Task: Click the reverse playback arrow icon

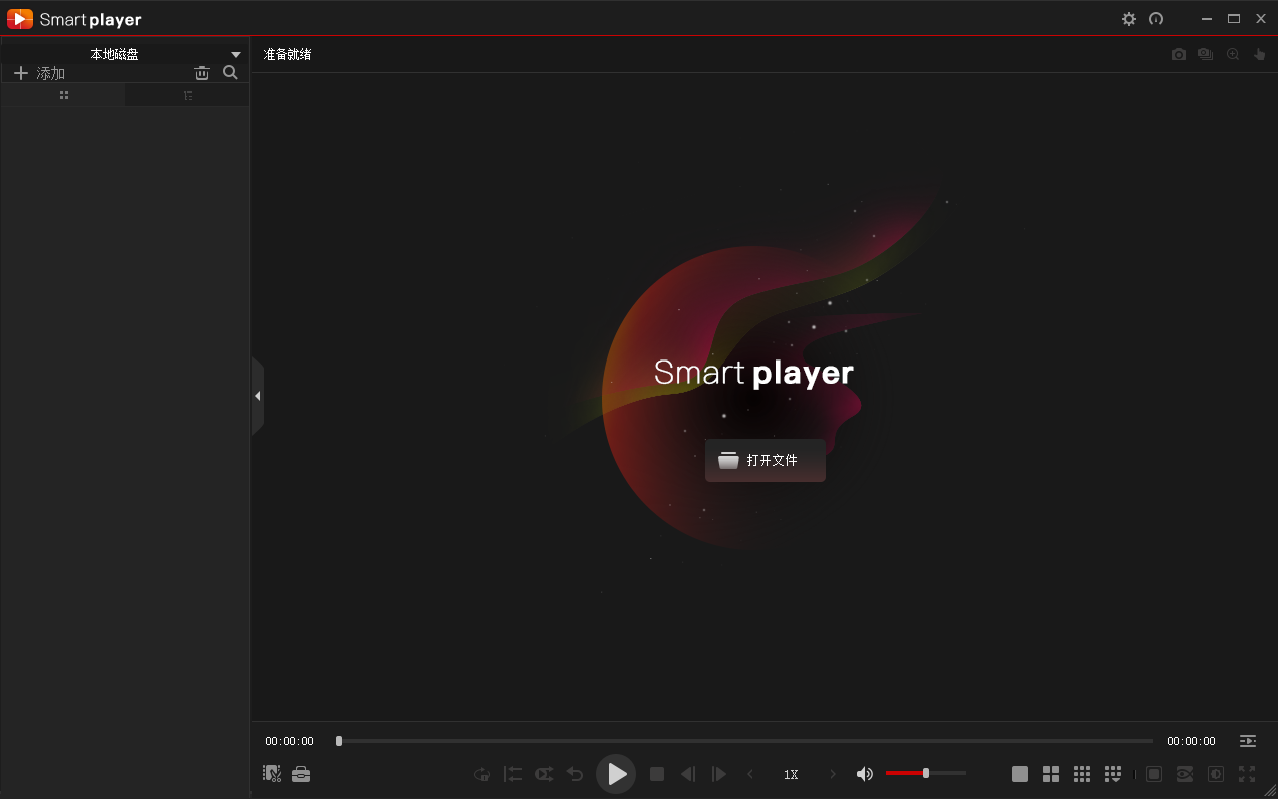Action: tap(575, 774)
